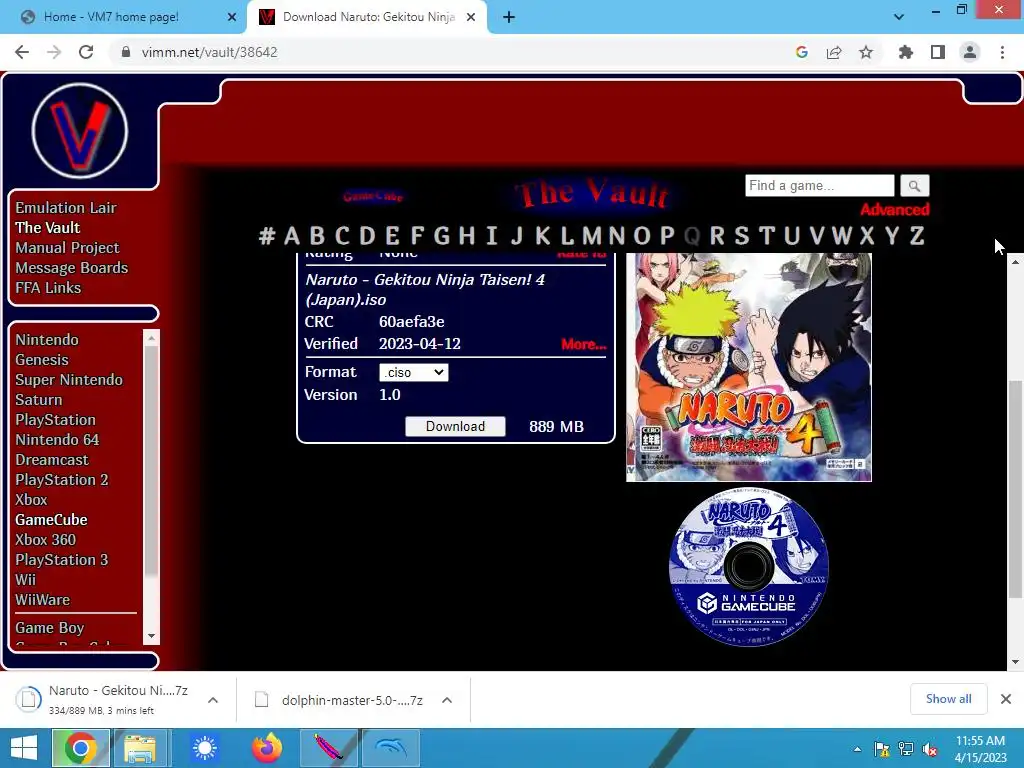1024x768 pixels.
Task: Click the Vimm's Lair V logo
Action: tap(80, 131)
